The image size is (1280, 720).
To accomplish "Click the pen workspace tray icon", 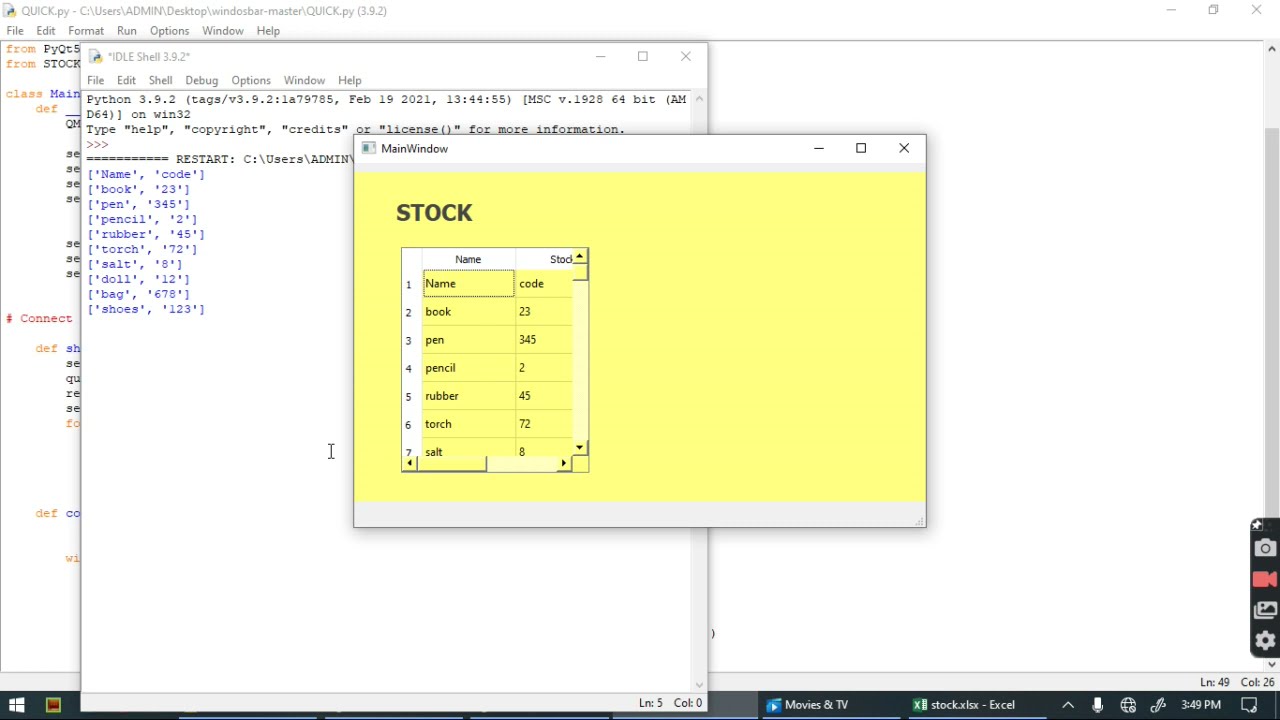I will point(1158,705).
